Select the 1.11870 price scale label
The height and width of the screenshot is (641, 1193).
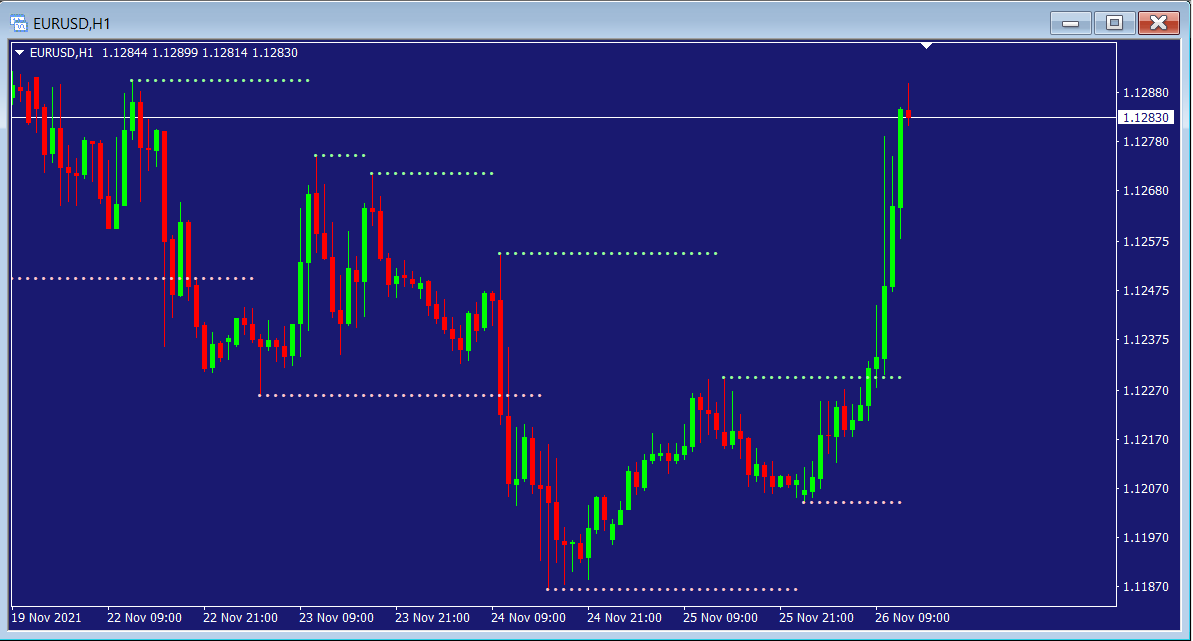pyautogui.click(x=1145, y=586)
